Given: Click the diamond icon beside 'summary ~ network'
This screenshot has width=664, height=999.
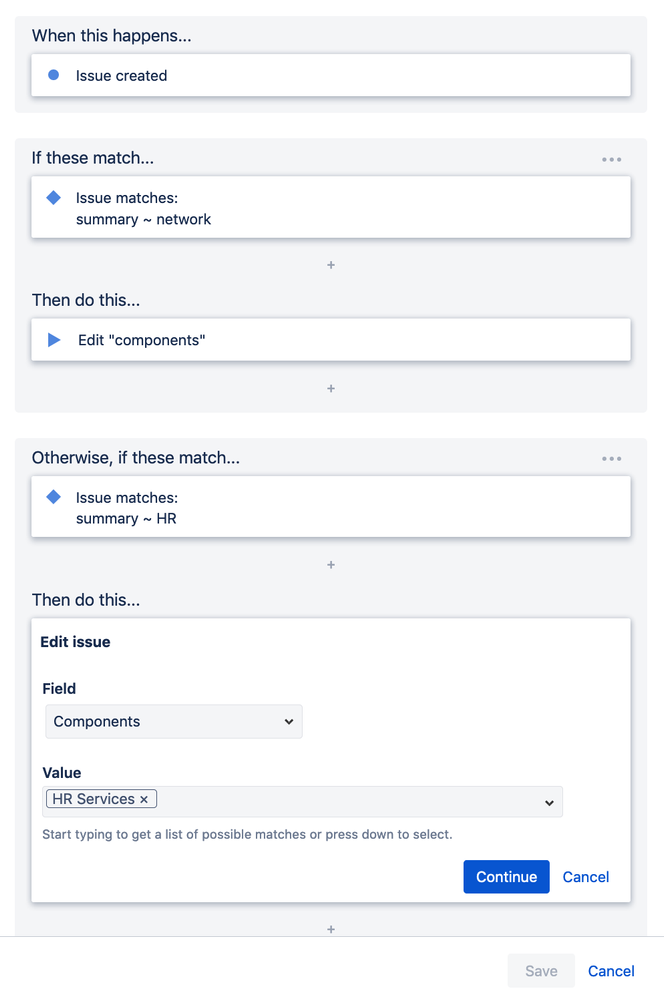Looking at the screenshot, I should click(53, 197).
